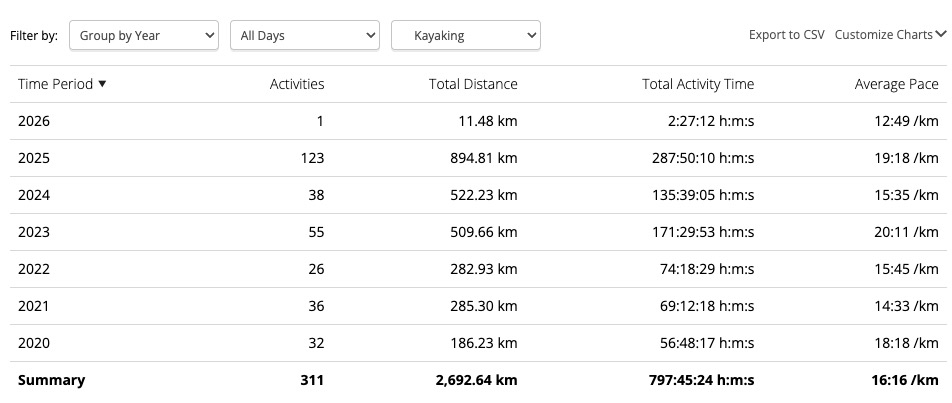Click the Total Distance column header
This screenshot has height=403, width=952.
tap(473, 85)
